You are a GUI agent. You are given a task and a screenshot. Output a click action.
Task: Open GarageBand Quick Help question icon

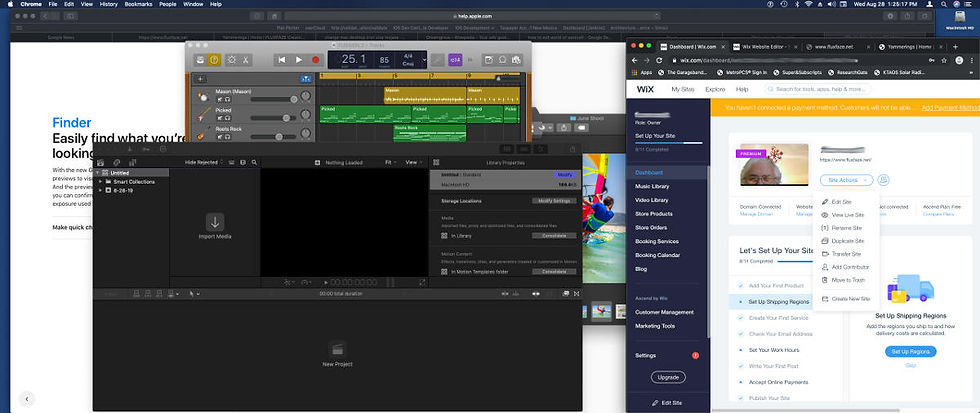click(214, 60)
